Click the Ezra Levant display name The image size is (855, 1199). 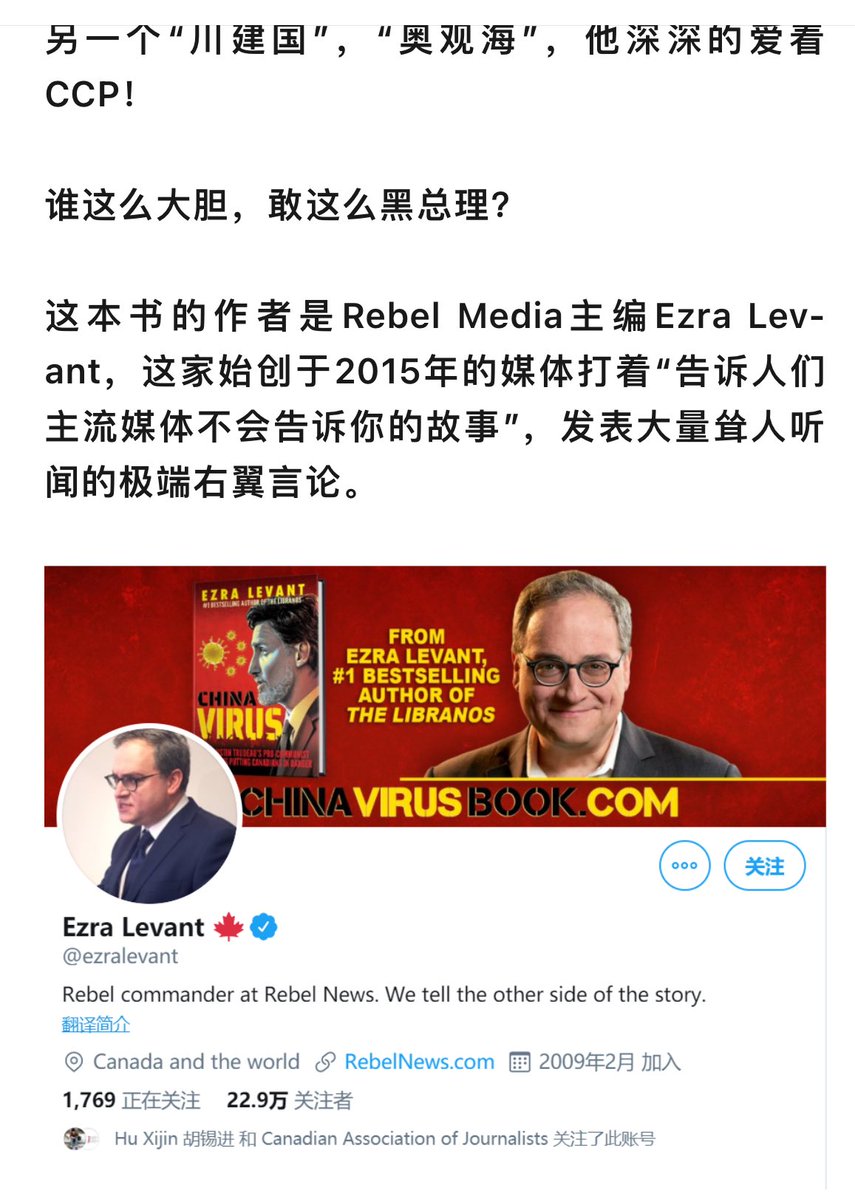point(133,927)
